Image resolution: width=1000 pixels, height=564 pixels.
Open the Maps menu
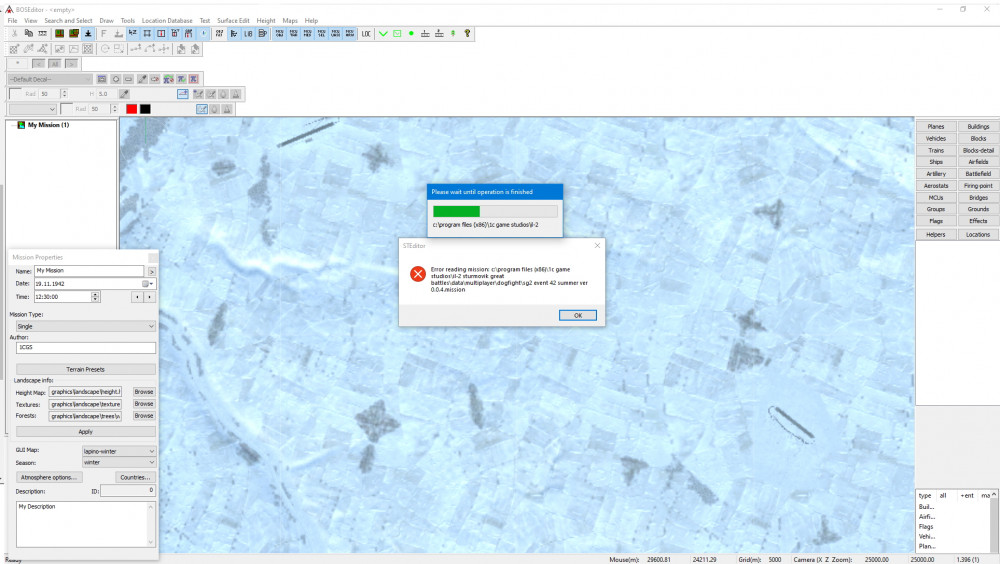pyautogui.click(x=290, y=20)
